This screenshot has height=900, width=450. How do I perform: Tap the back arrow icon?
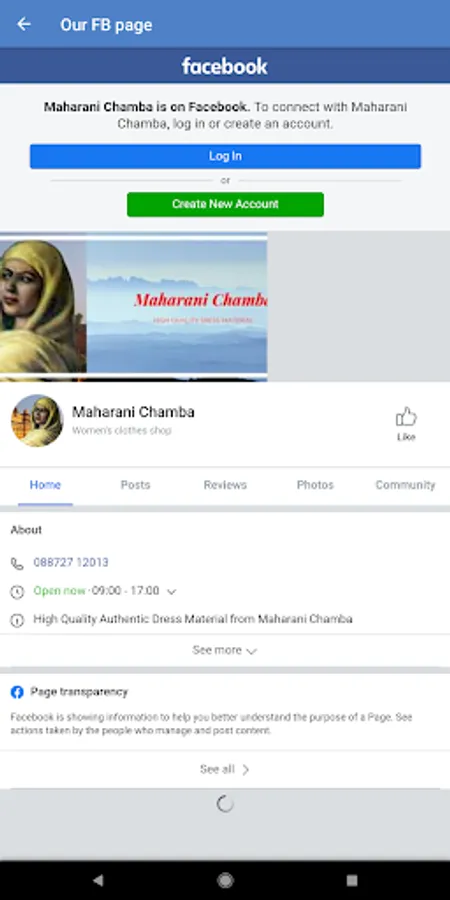[x=24, y=24]
